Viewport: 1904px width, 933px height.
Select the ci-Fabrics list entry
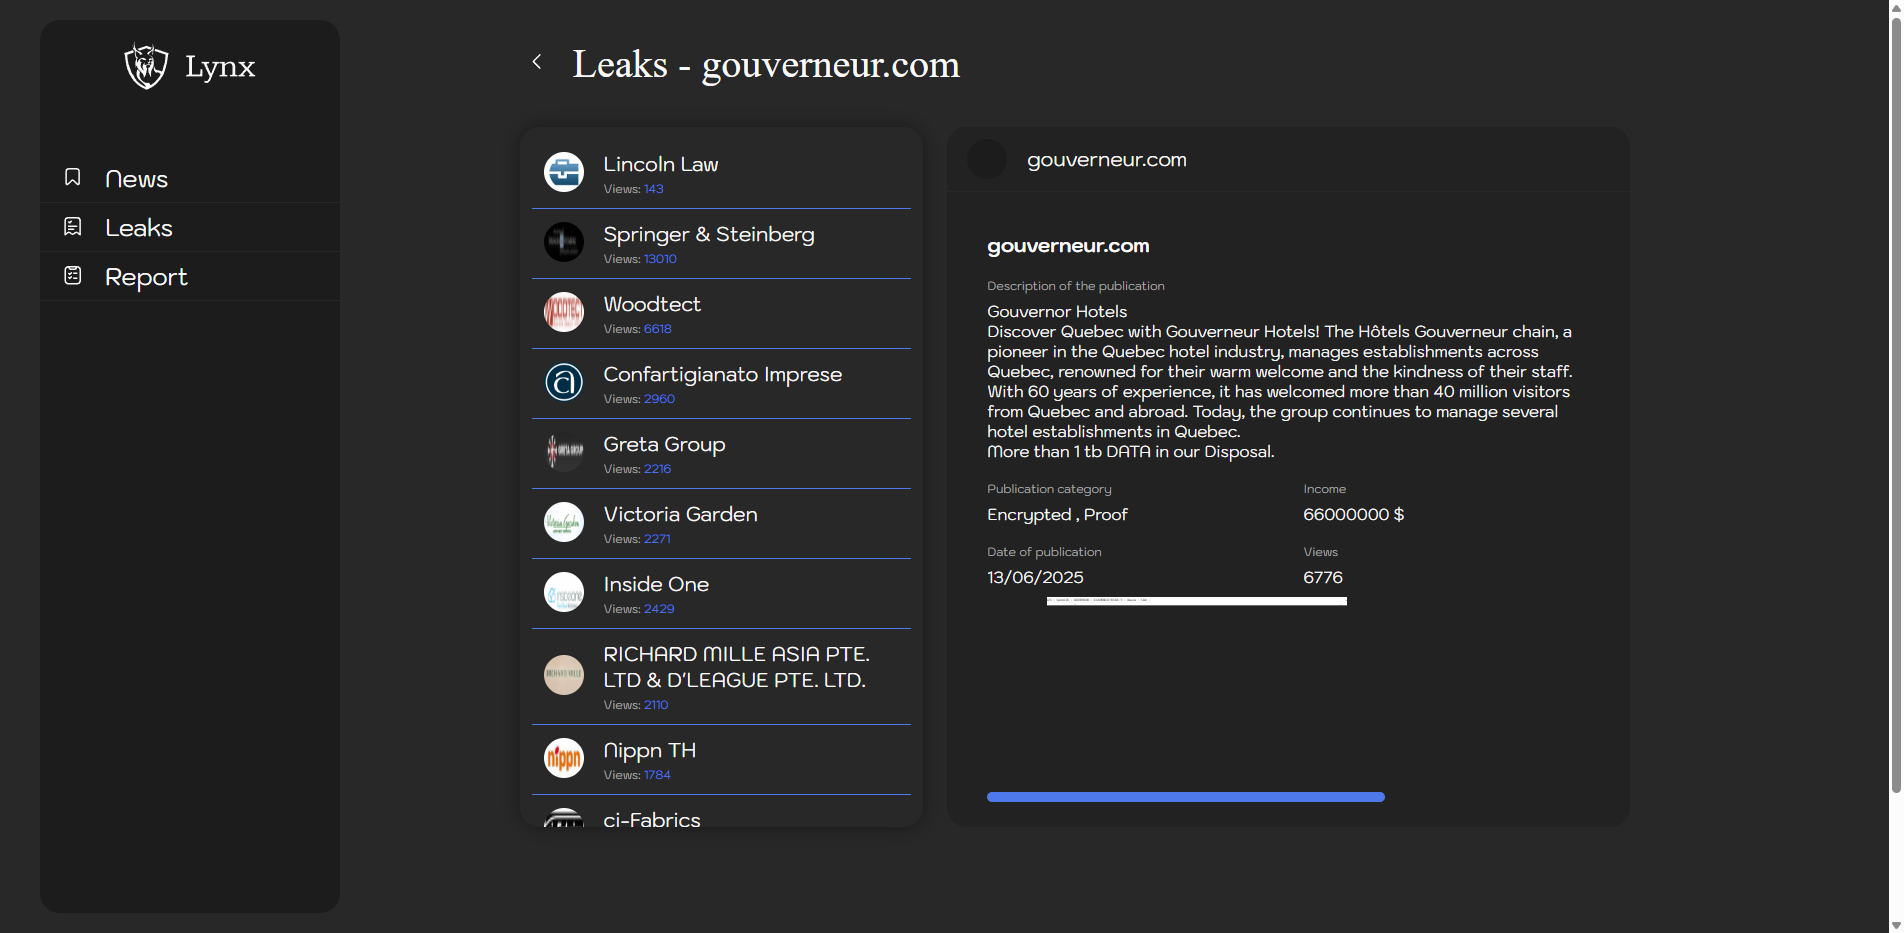(x=652, y=819)
